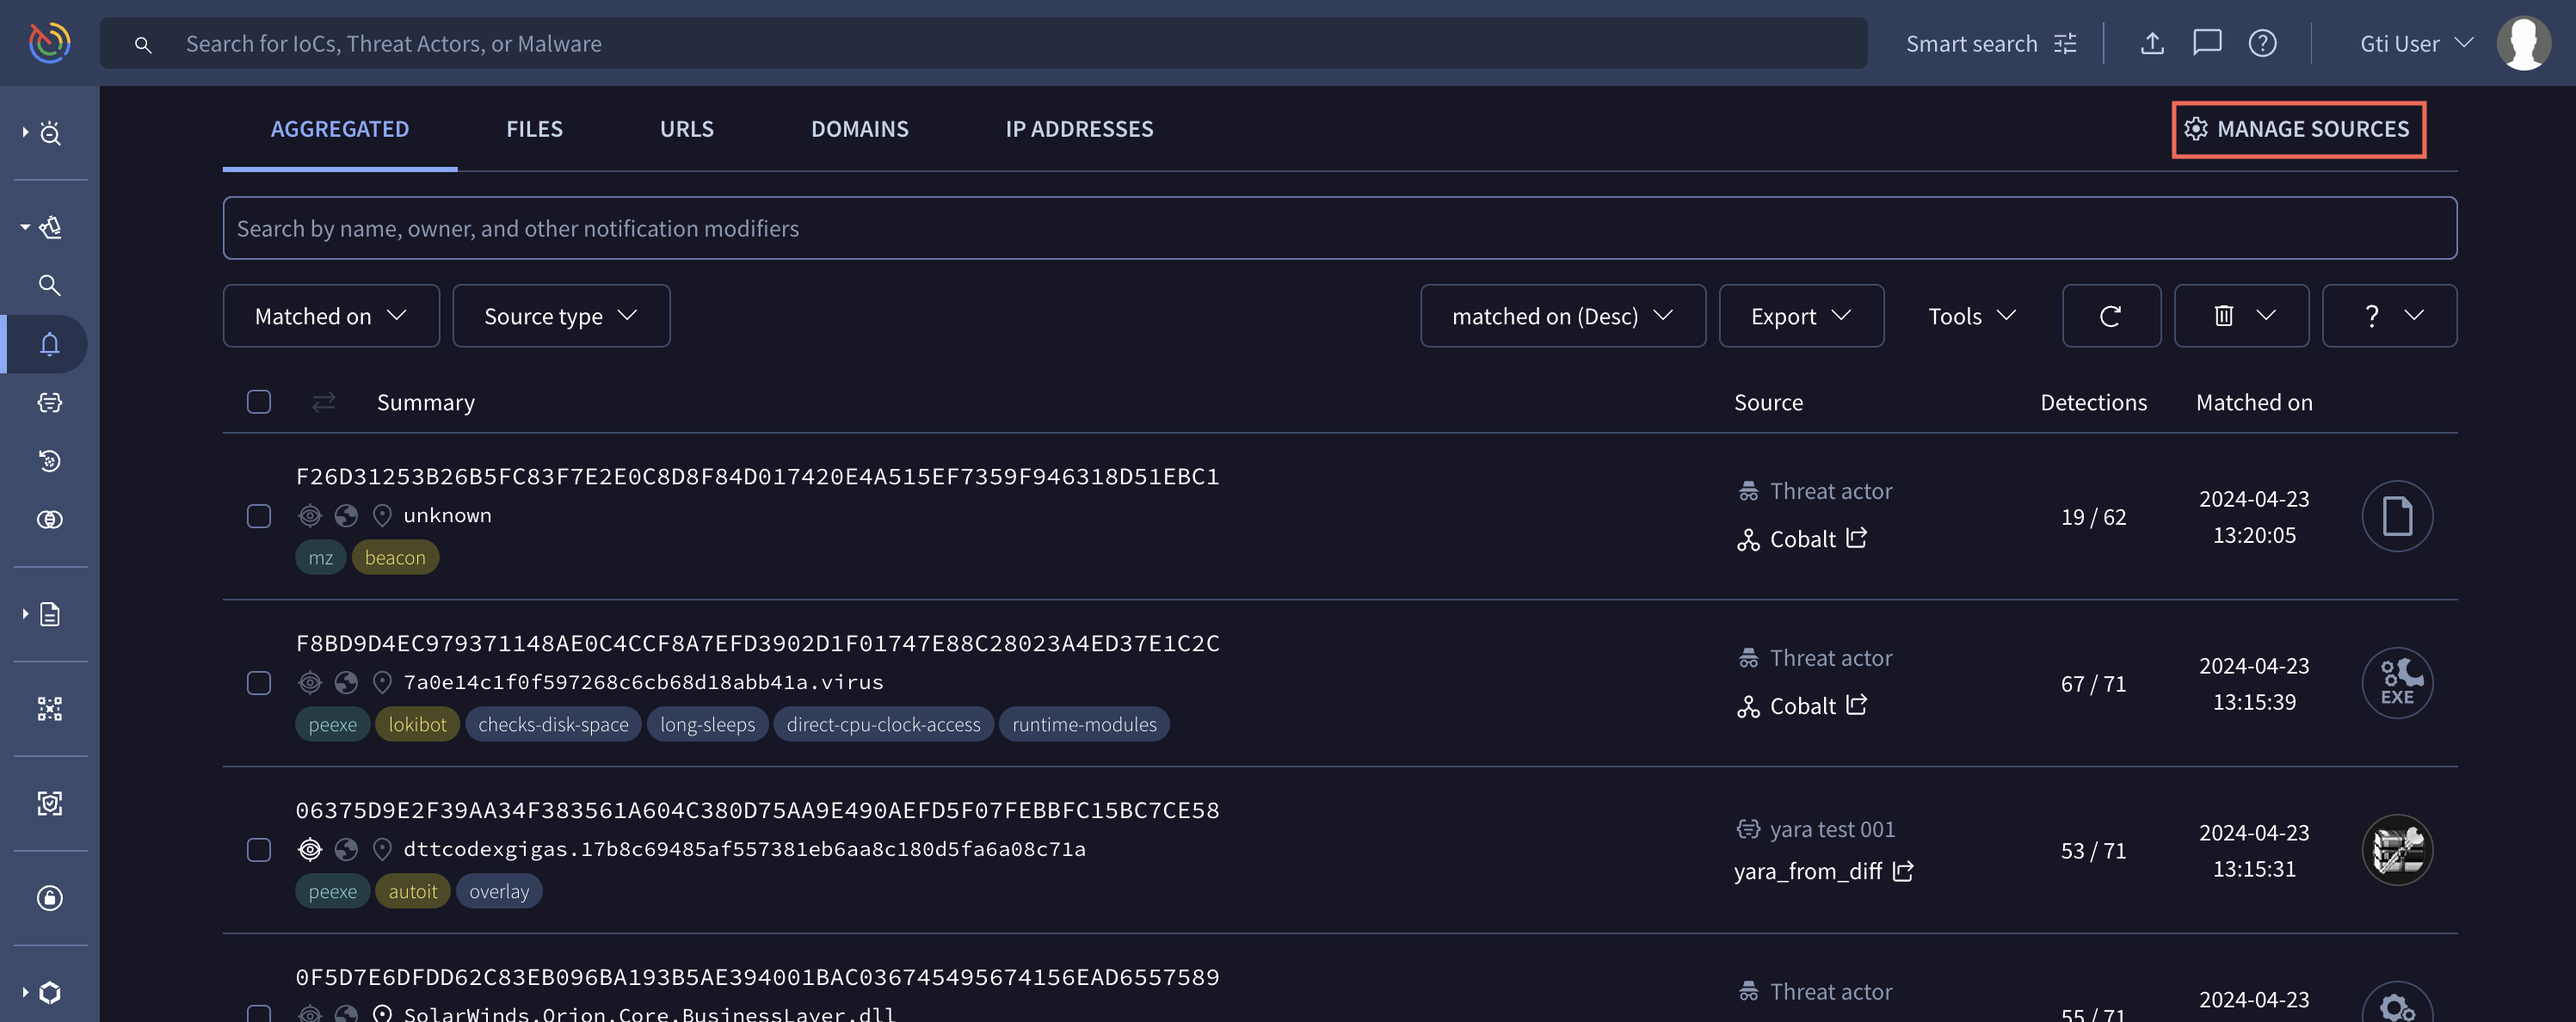Viewport: 2576px width, 1022px height.
Task: Check the 06375D9E2F39 row checkbox
Action: 259,850
